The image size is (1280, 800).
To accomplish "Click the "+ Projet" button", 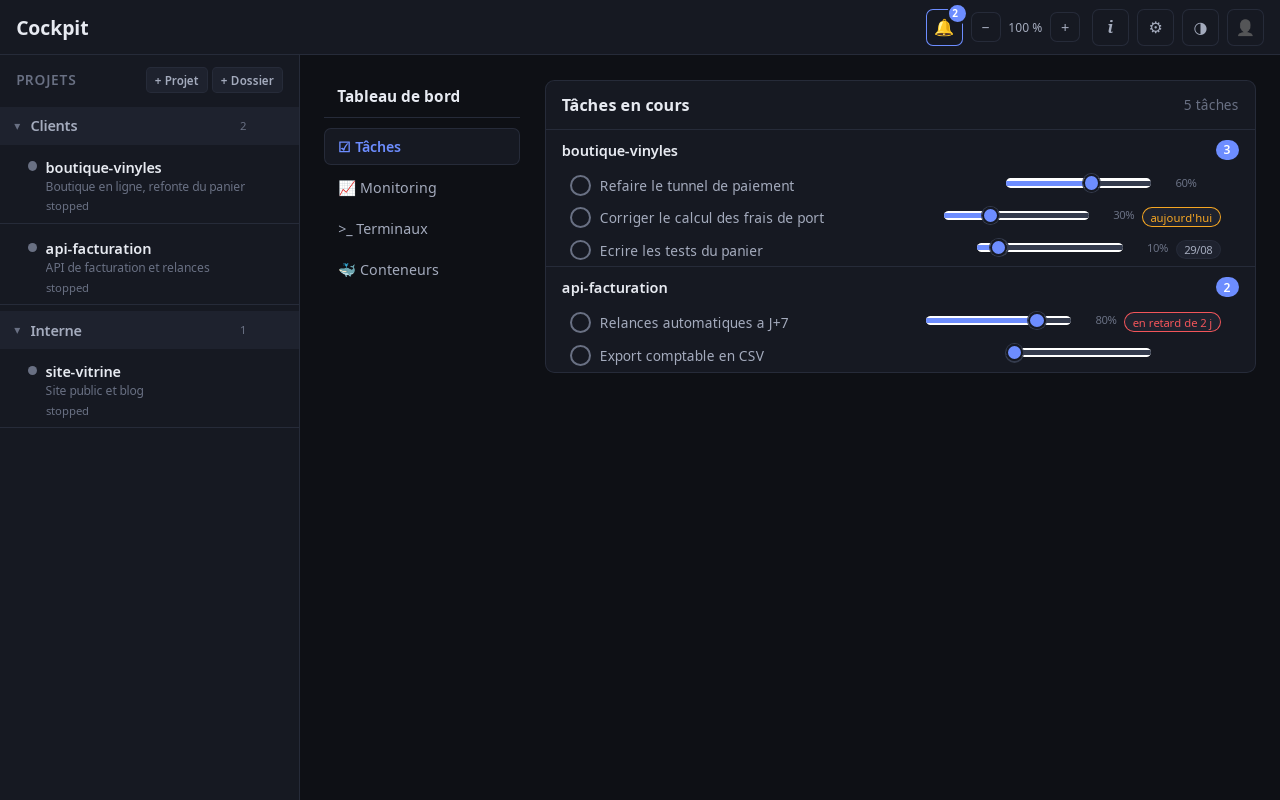I will (177, 80).
